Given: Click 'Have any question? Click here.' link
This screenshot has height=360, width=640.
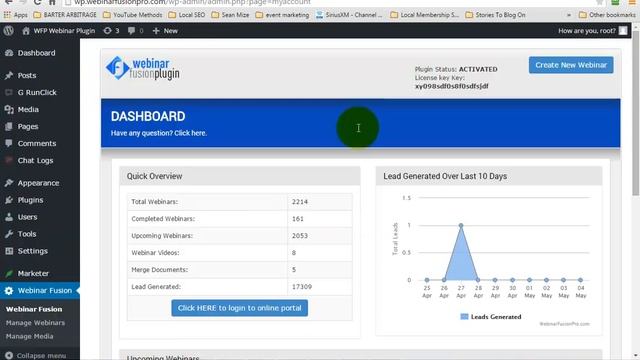Looking at the screenshot, I should point(159,133).
